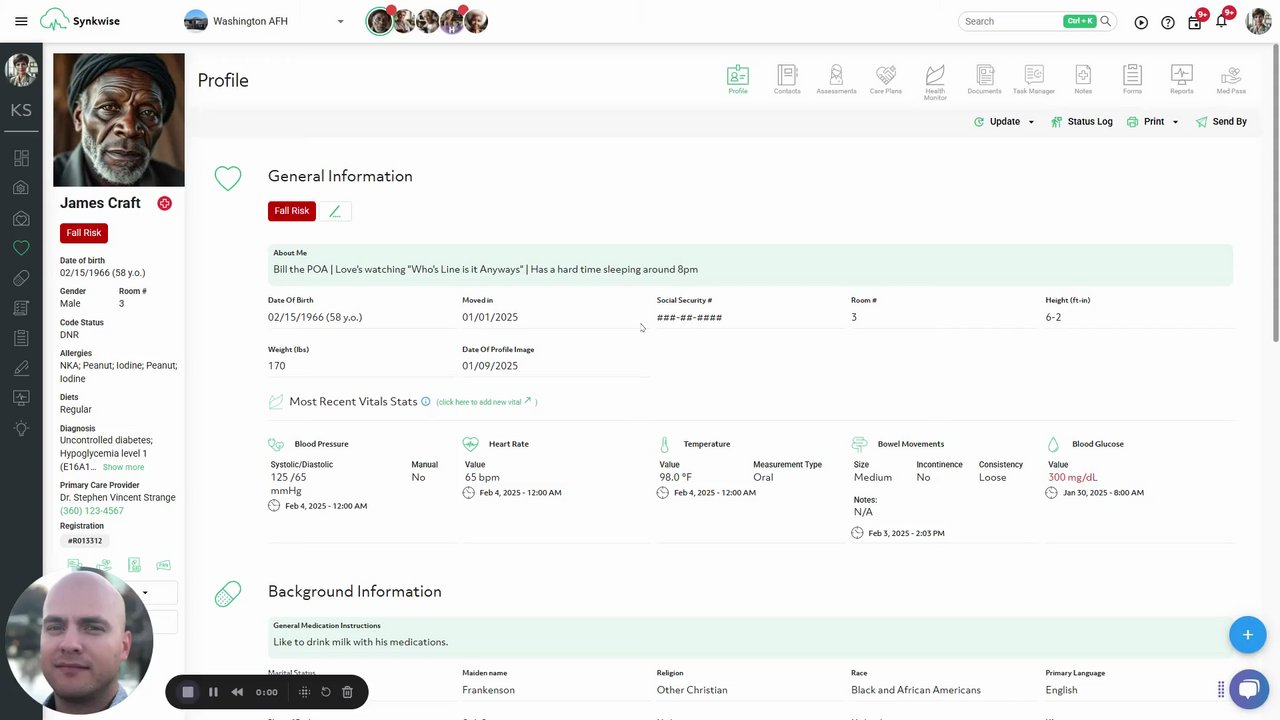
Task: Open the Med Pass tab
Action: tap(1231, 80)
